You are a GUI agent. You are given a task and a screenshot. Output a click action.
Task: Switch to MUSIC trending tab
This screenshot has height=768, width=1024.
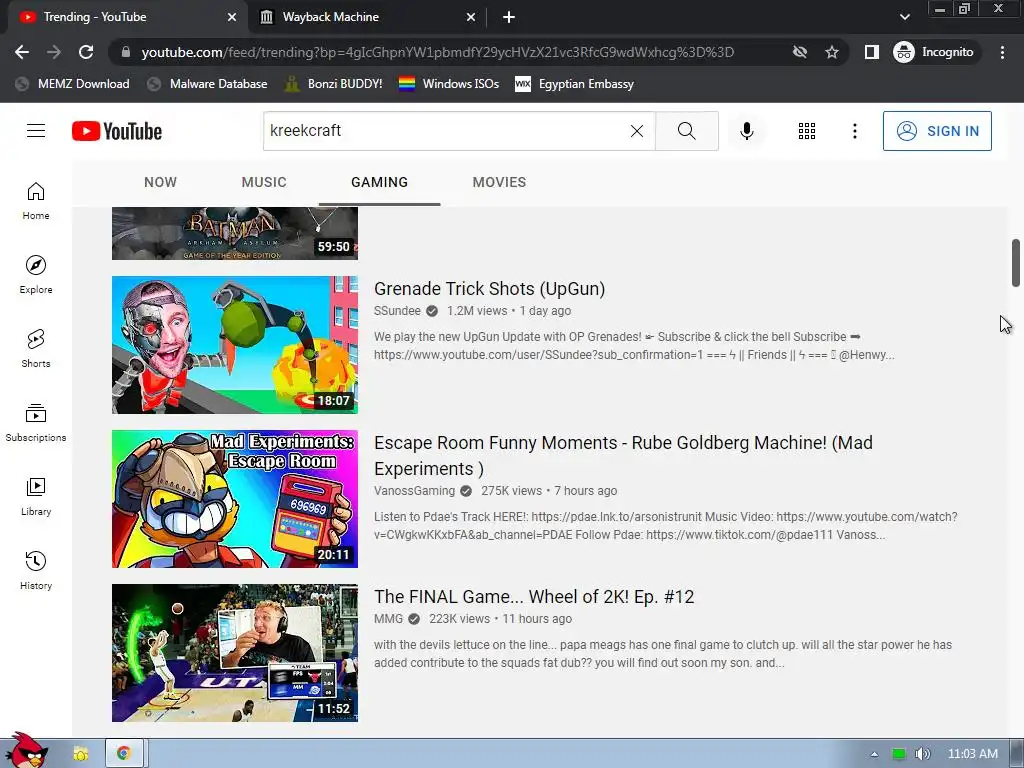(264, 182)
